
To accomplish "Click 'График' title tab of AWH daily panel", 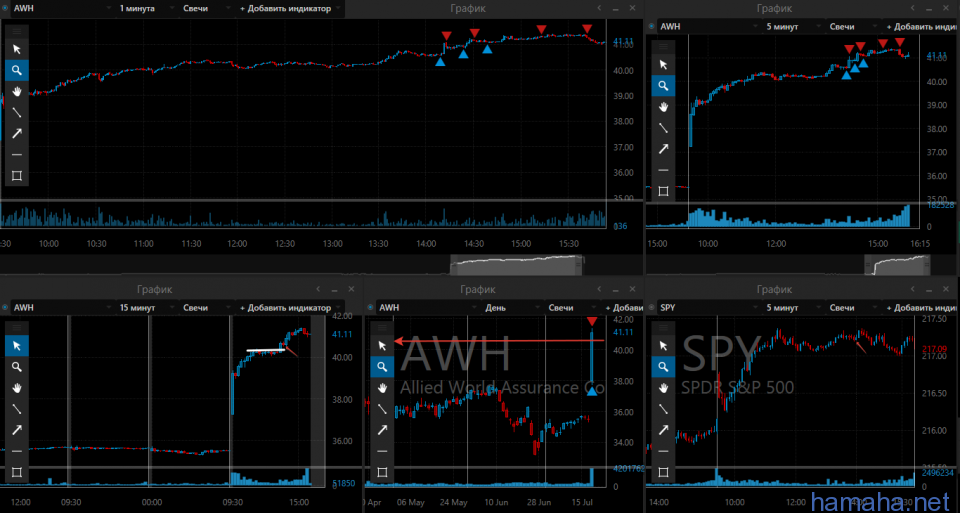I will click(478, 290).
